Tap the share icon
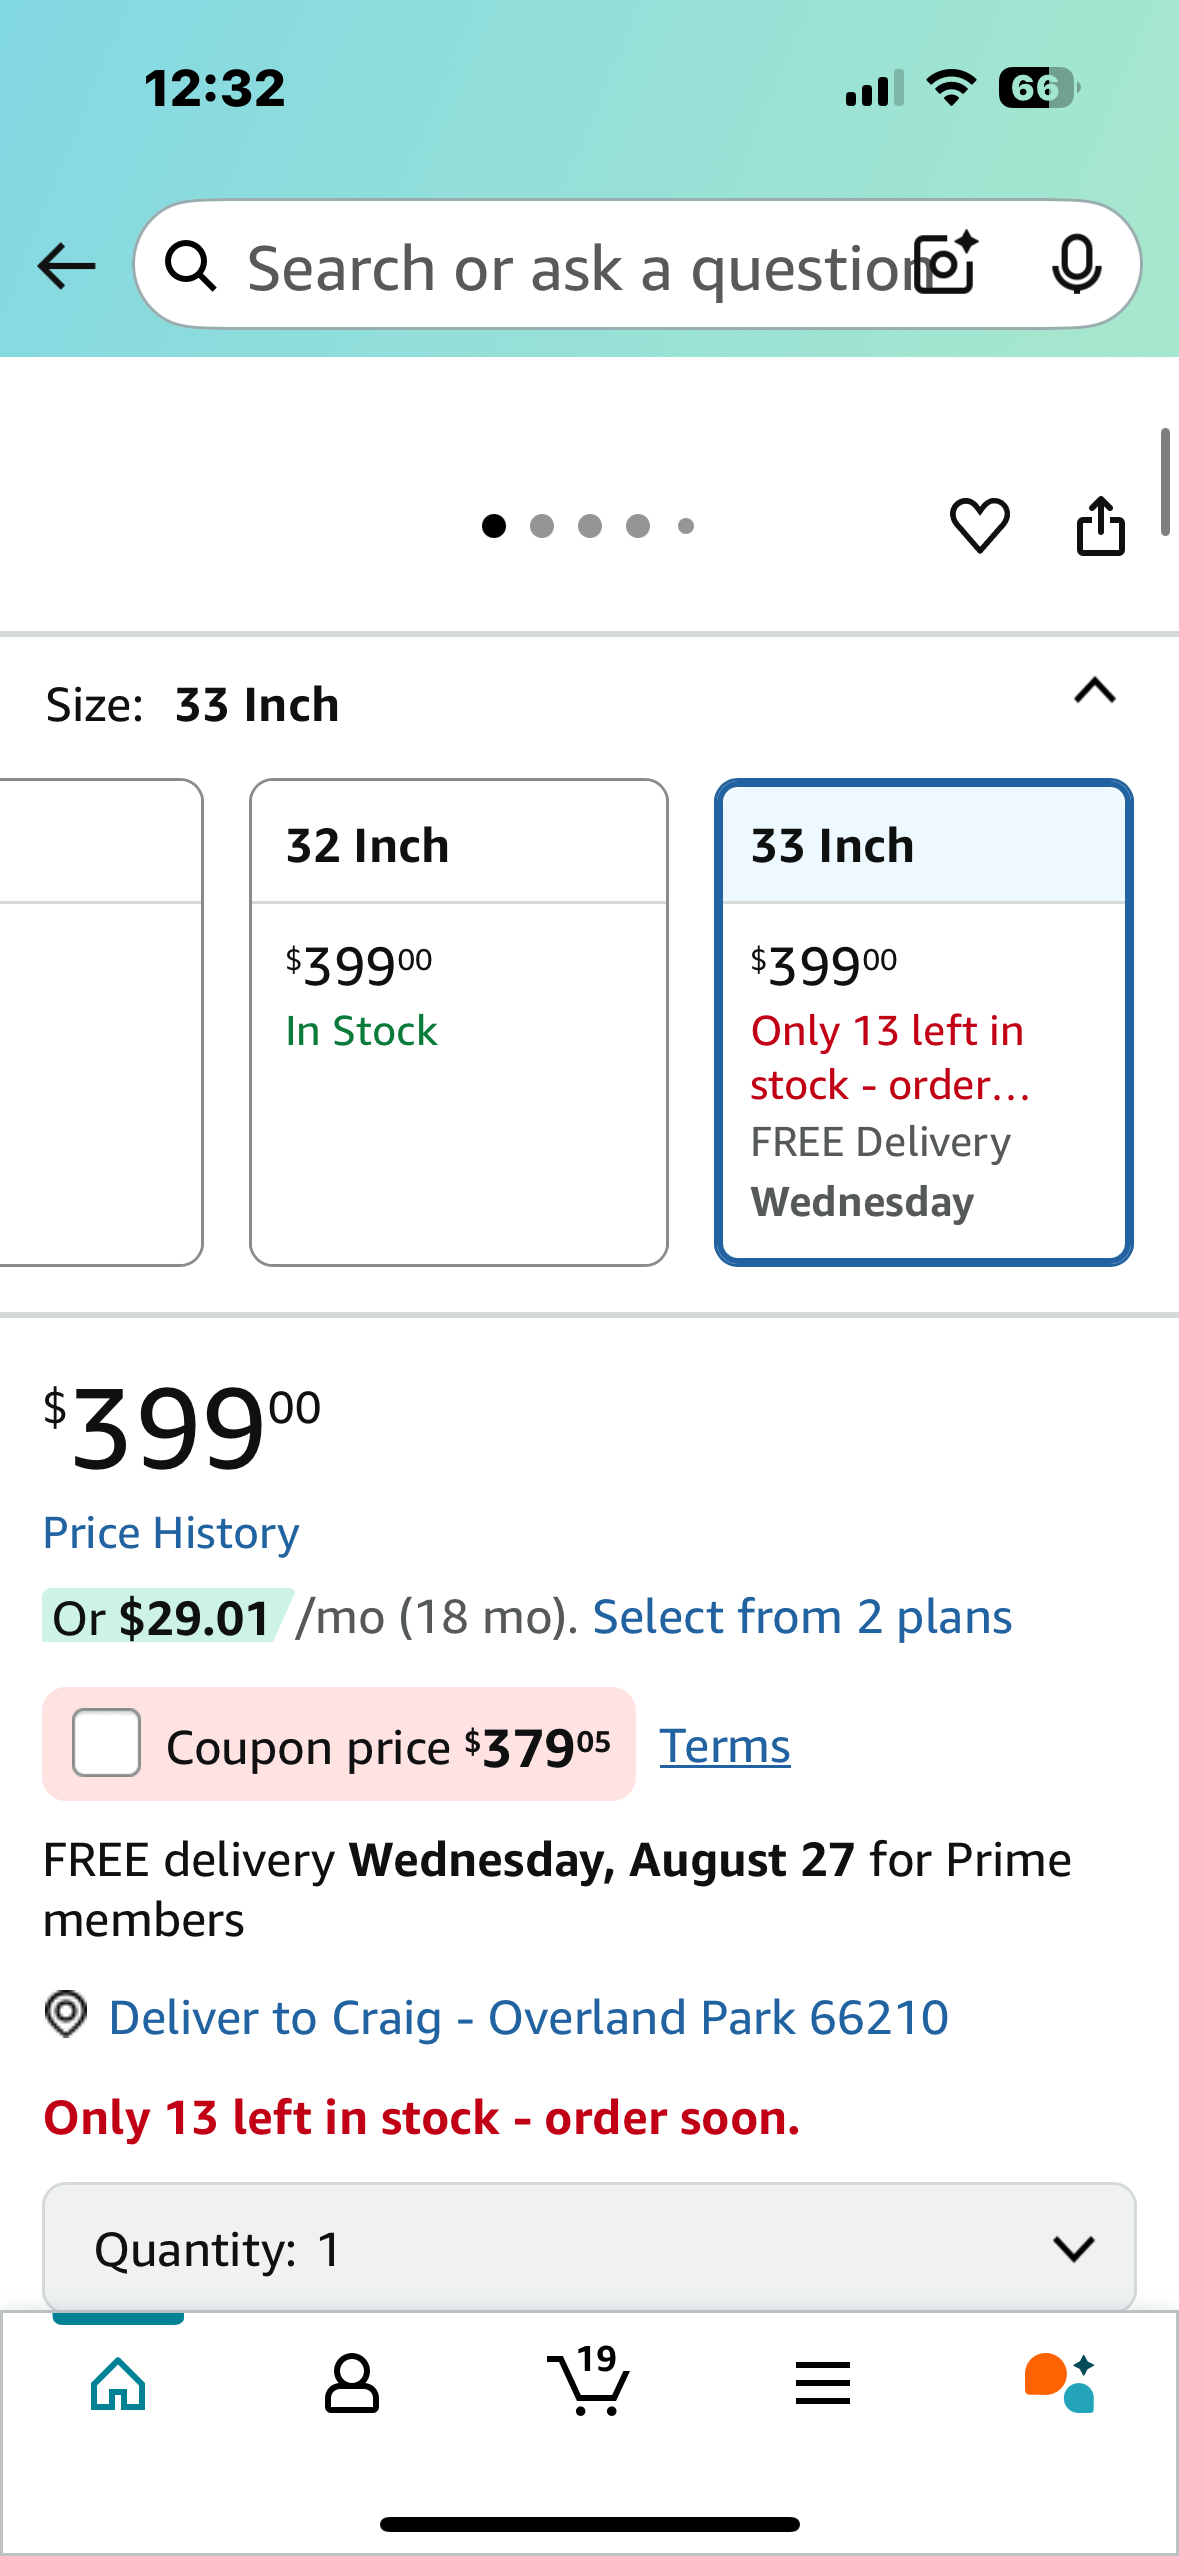Image resolution: width=1179 pixels, height=2556 pixels. tap(1100, 525)
